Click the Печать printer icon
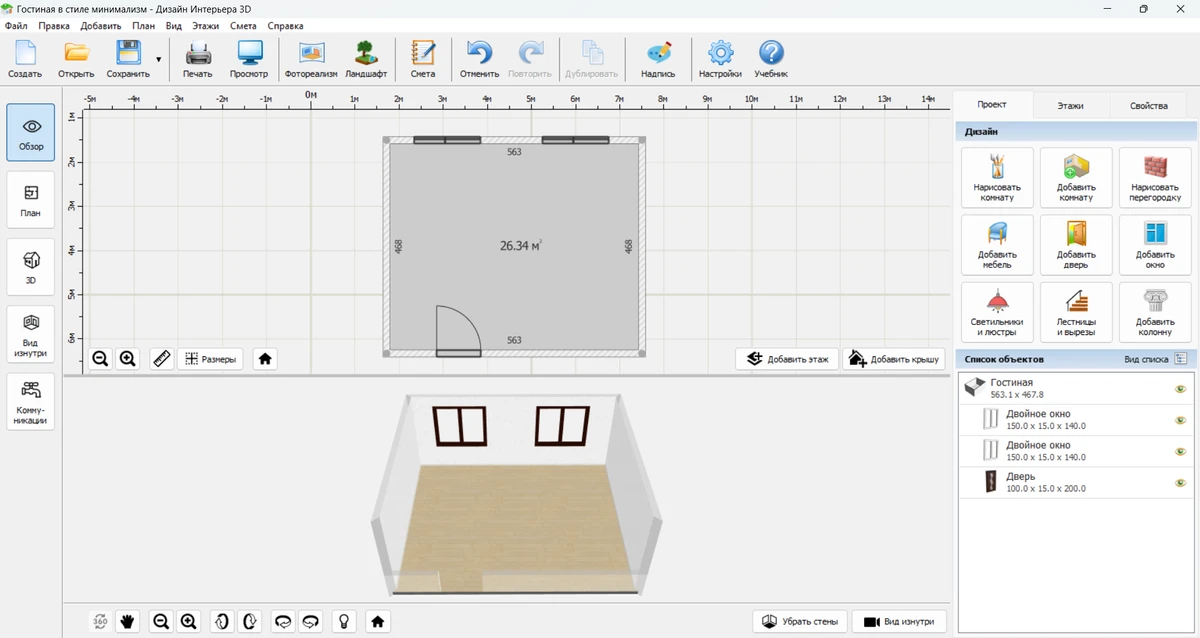The width and height of the screenshot is (1200, 638). (198, 60)
